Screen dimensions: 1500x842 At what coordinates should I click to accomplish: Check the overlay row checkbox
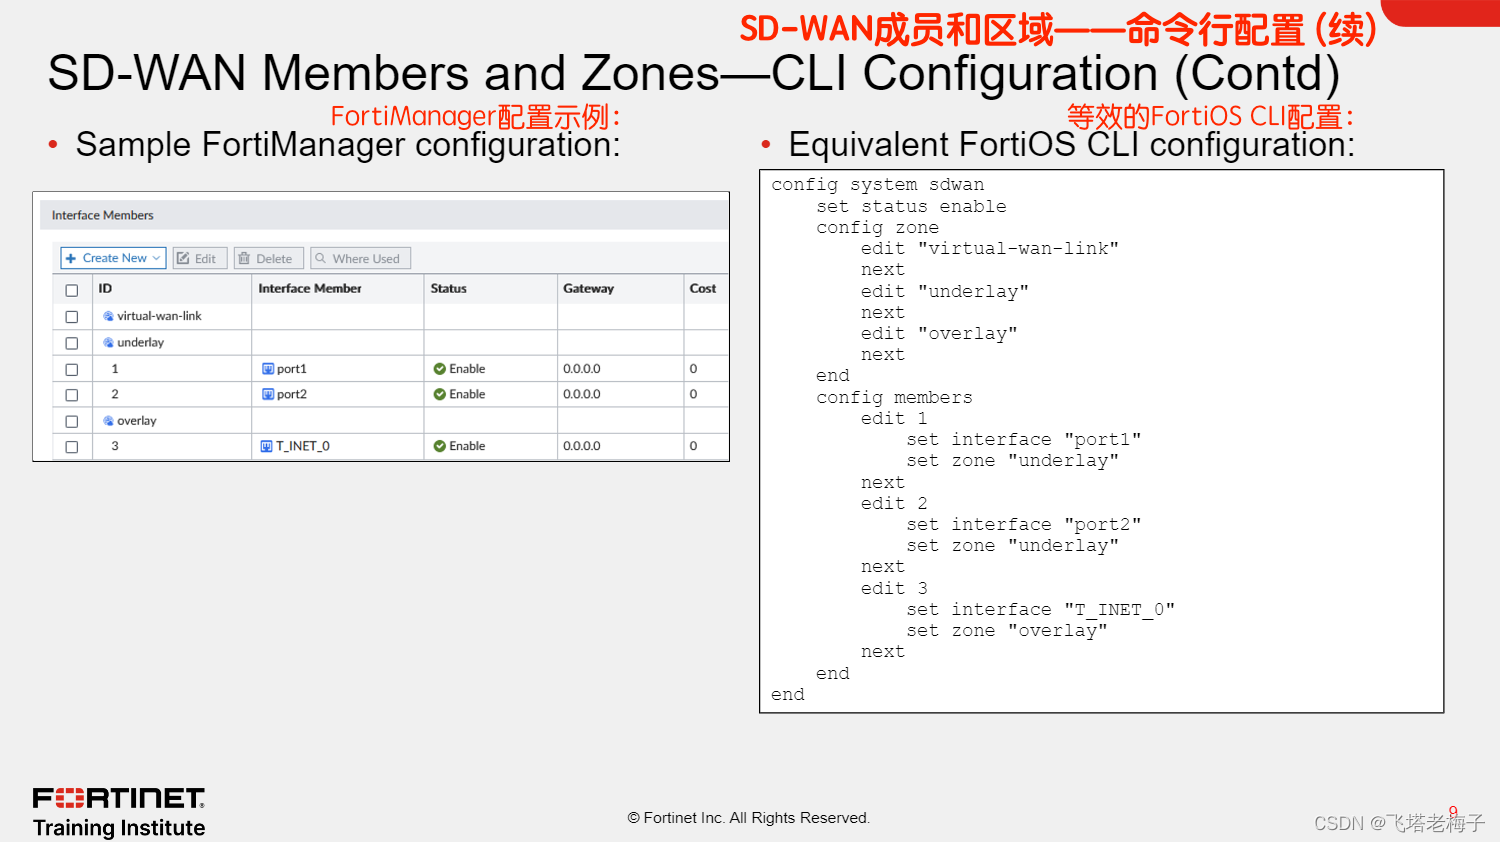[71, 421]
